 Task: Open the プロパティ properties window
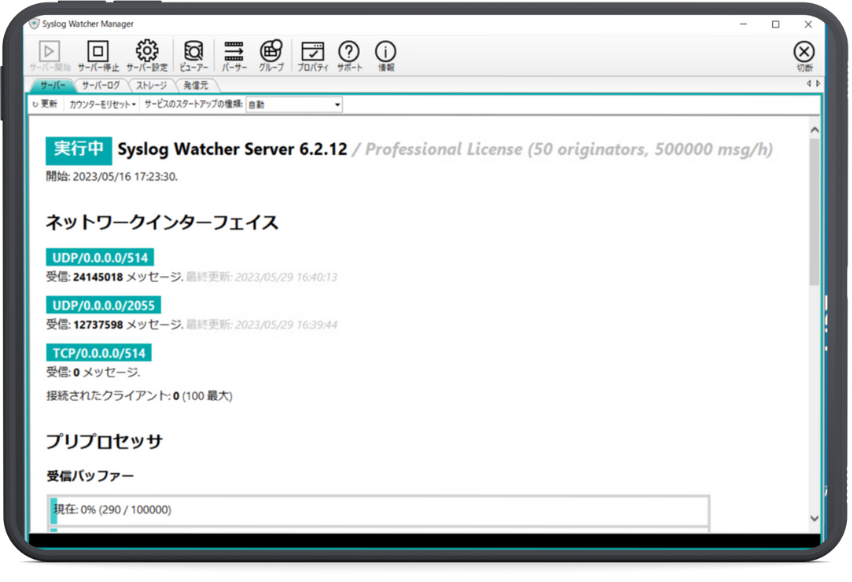pos(312,56)
